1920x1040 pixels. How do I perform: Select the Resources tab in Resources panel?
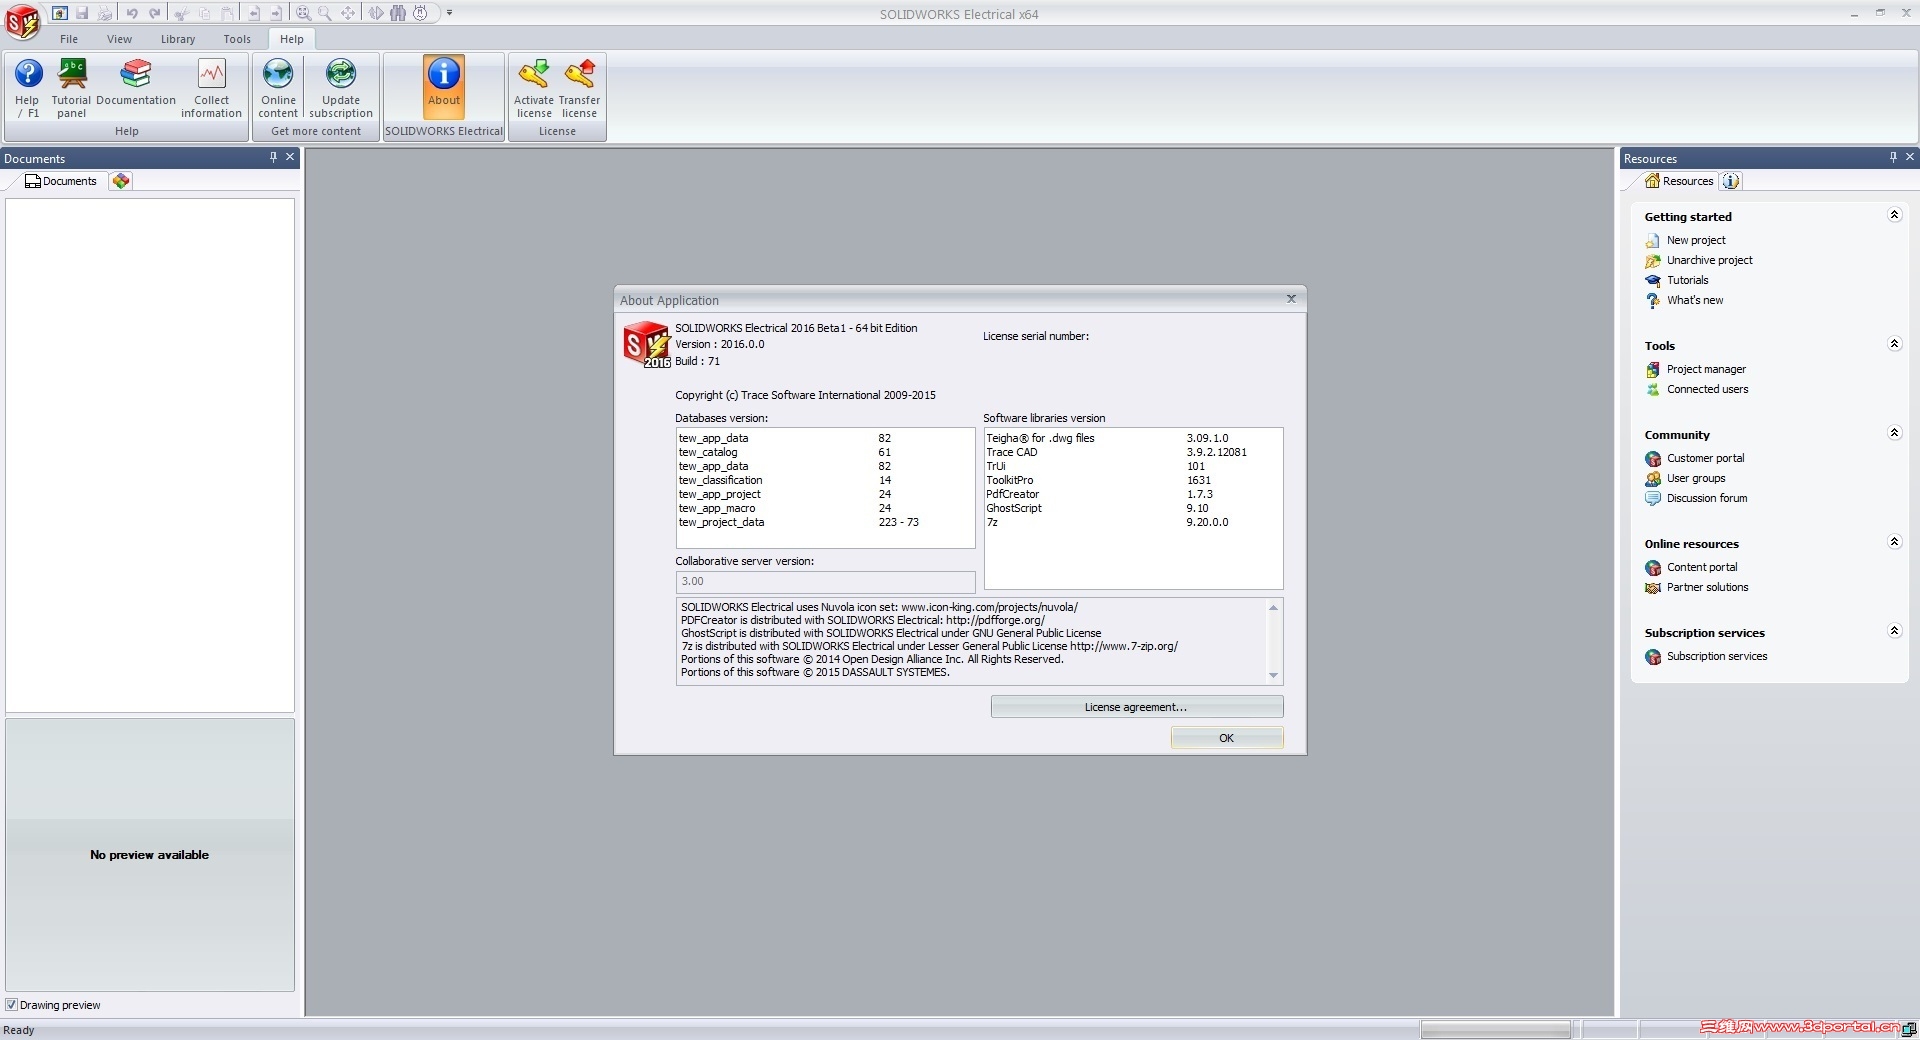tap(1680, 181)
